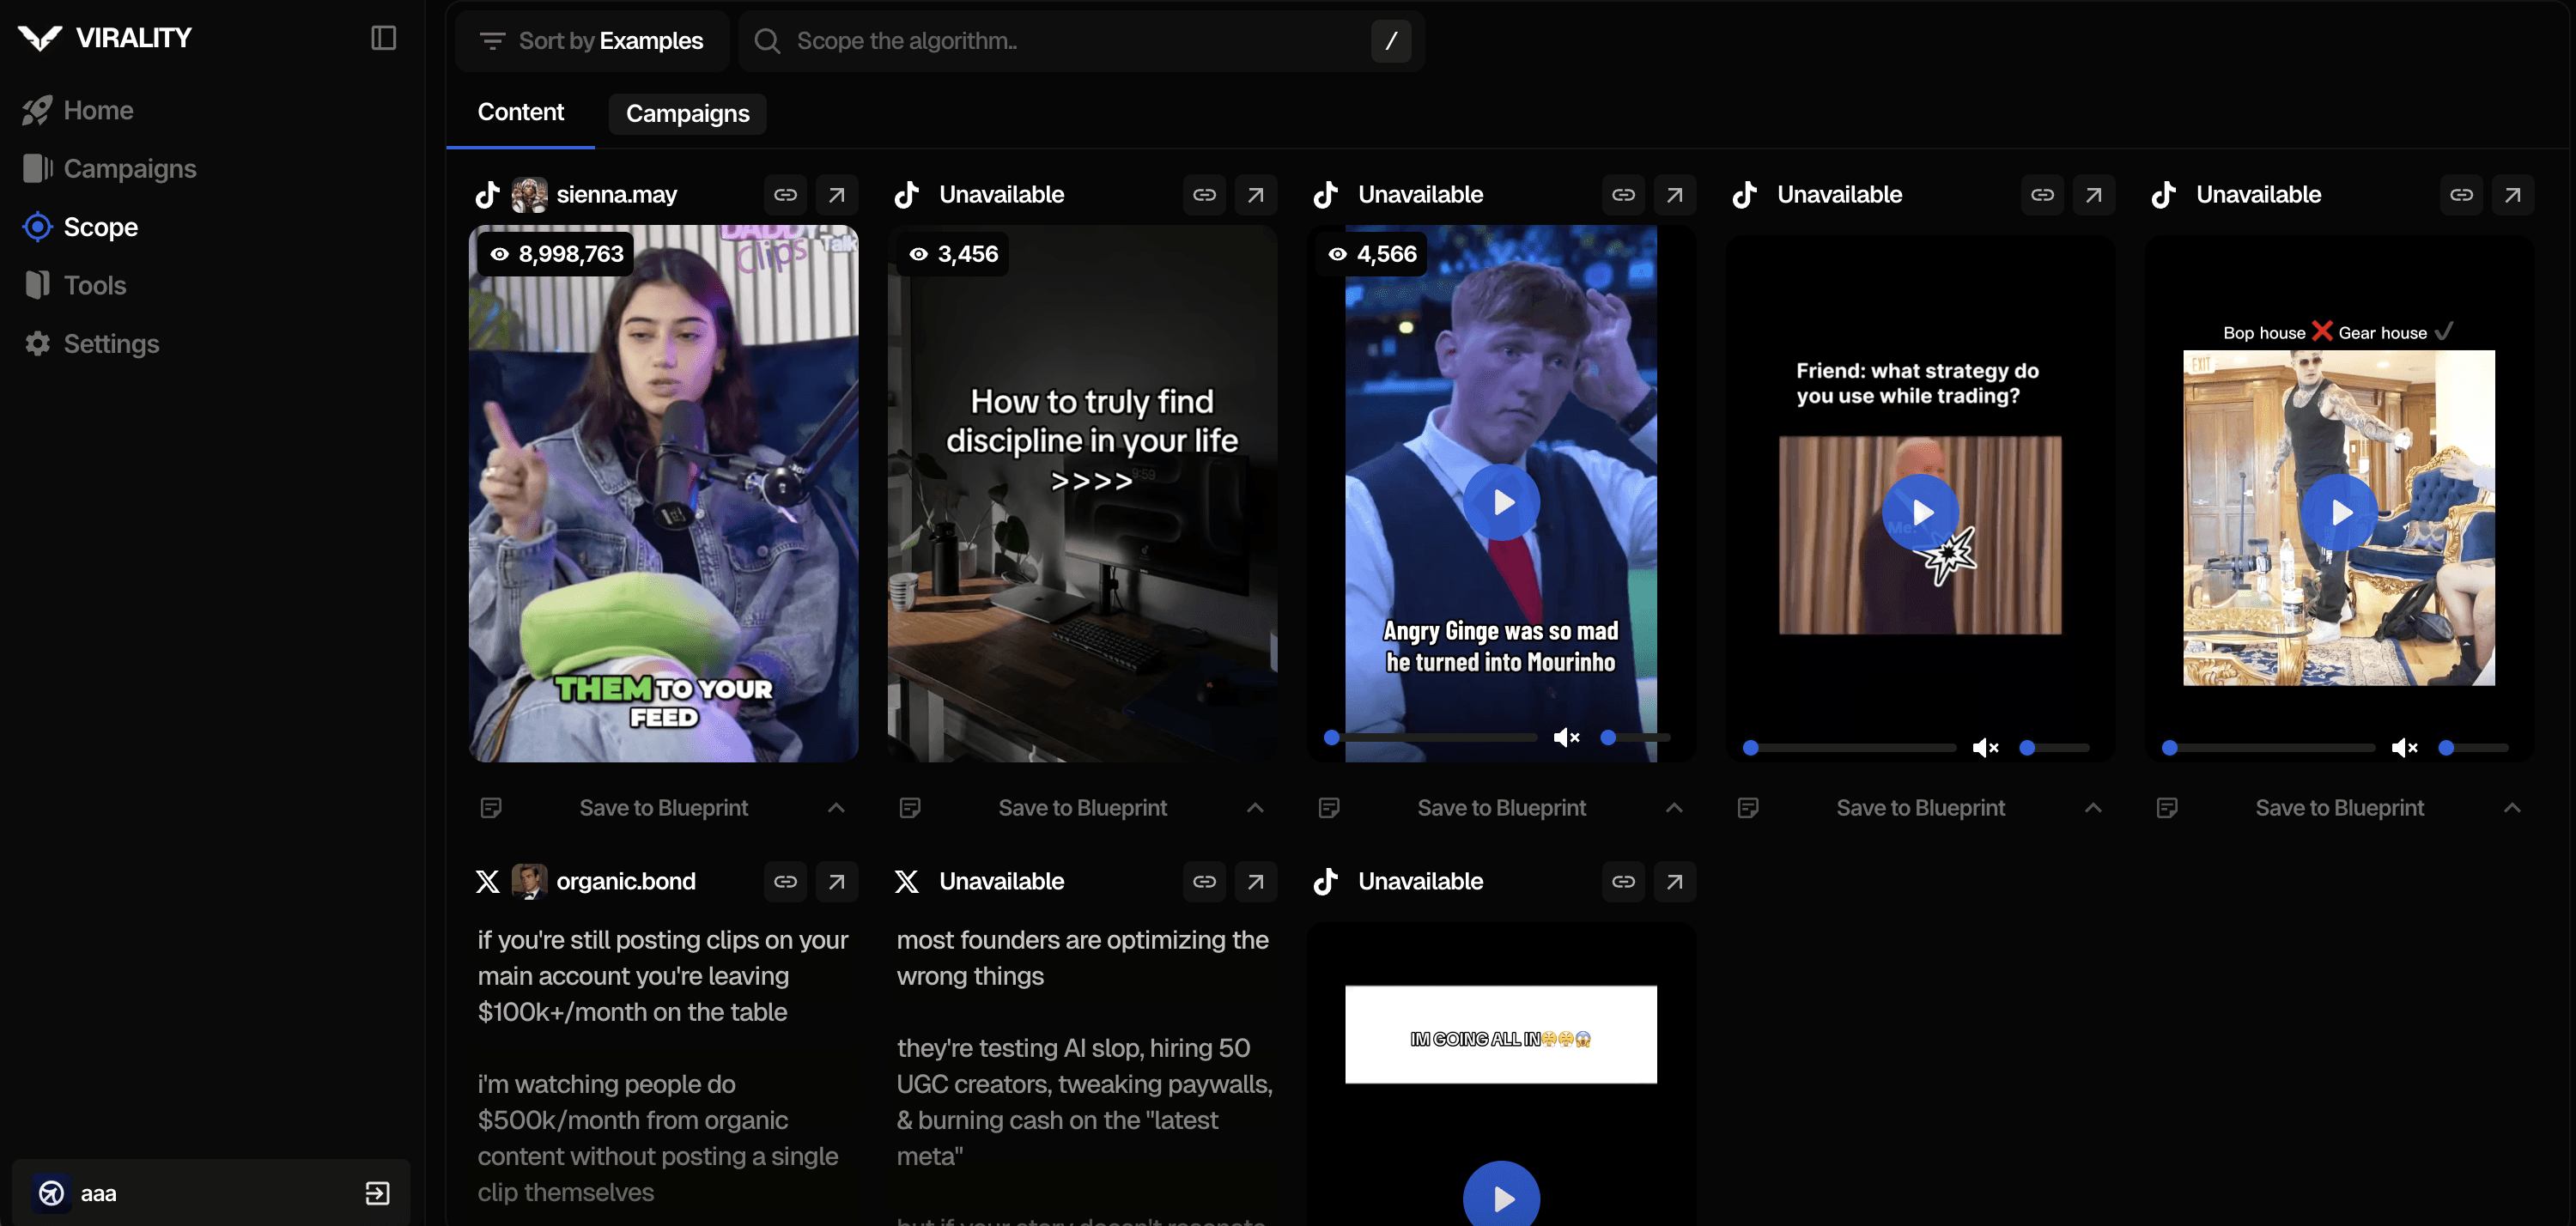Expand chevron beside sienna.may Save to Blueprint
Screen dimensions: 2576x1226
coord(836,807)
